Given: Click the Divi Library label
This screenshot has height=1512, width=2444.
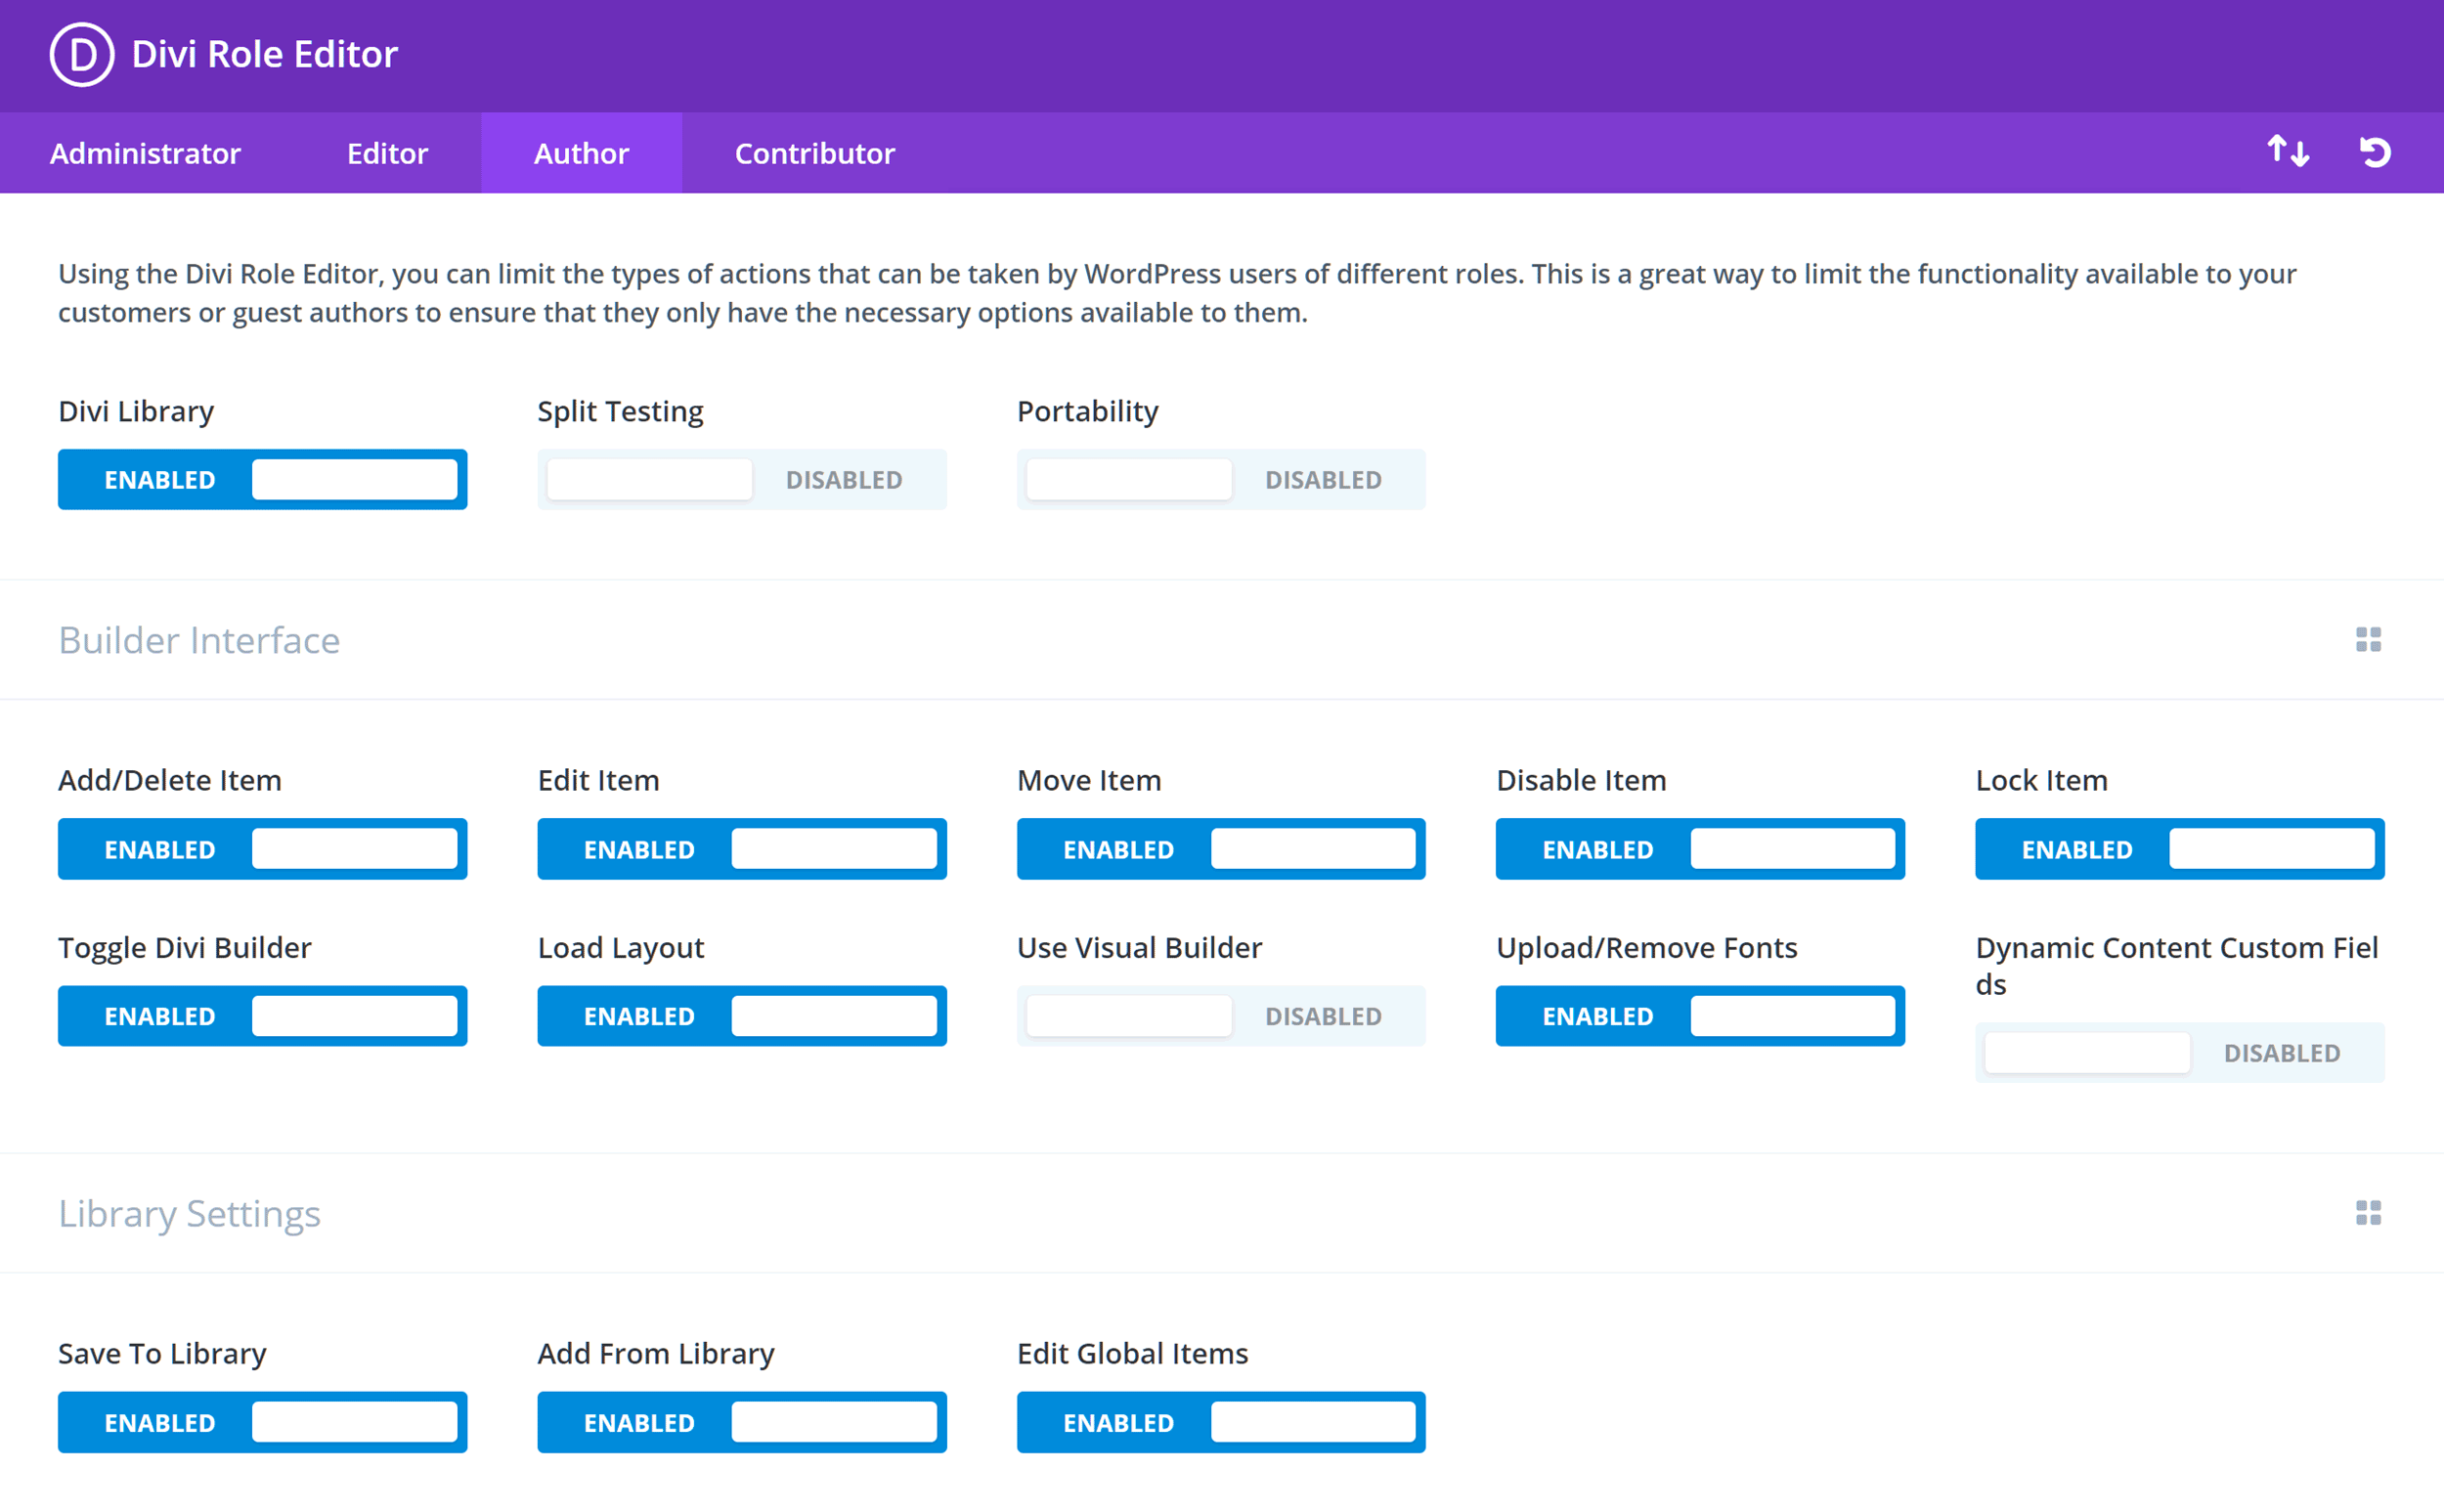Looking at the screenshot, I should [136, 411].
